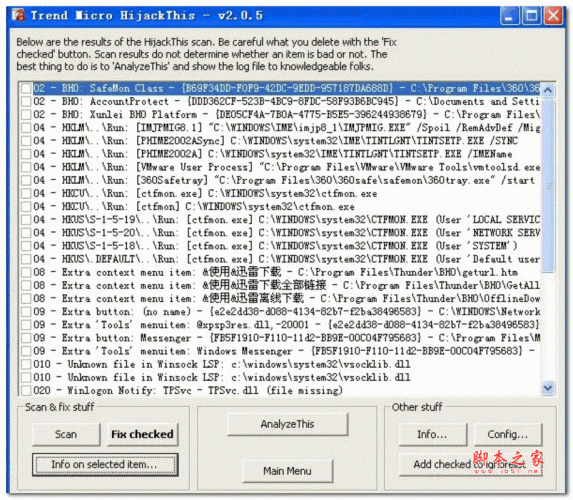
Task: Check the Winlogon Notify TPSvc entry
Action: 26,390
